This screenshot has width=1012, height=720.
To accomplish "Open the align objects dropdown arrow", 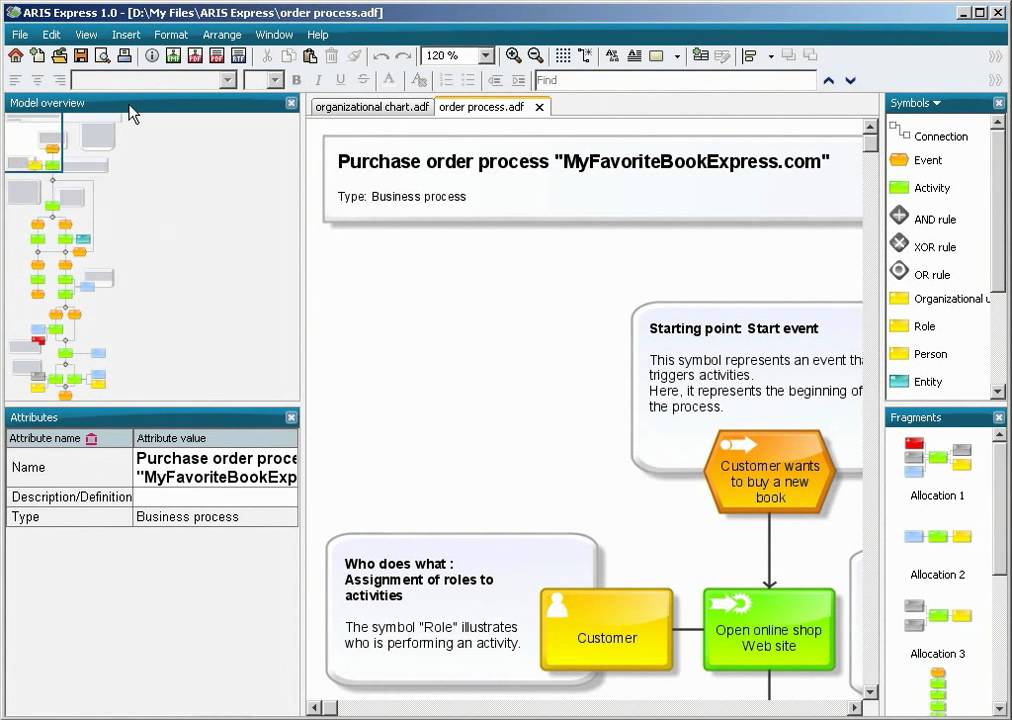I will (x=771, y=56).
